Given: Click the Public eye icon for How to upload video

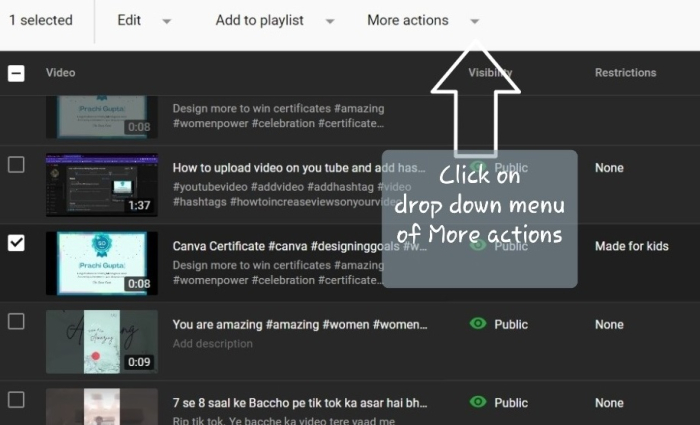Looking at the screenshot, I should coord(478,168).
